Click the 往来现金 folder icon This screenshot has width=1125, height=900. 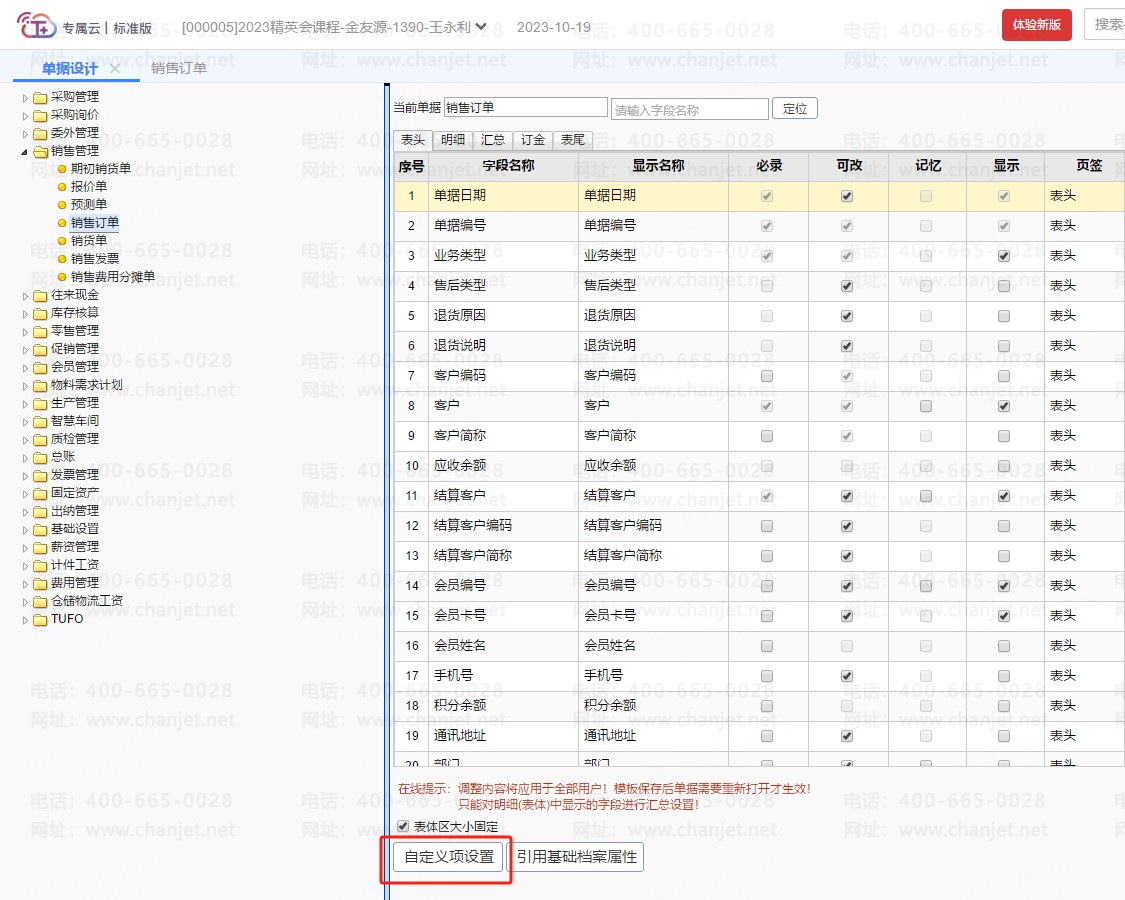pyautogui.click(x=40, y=296)
